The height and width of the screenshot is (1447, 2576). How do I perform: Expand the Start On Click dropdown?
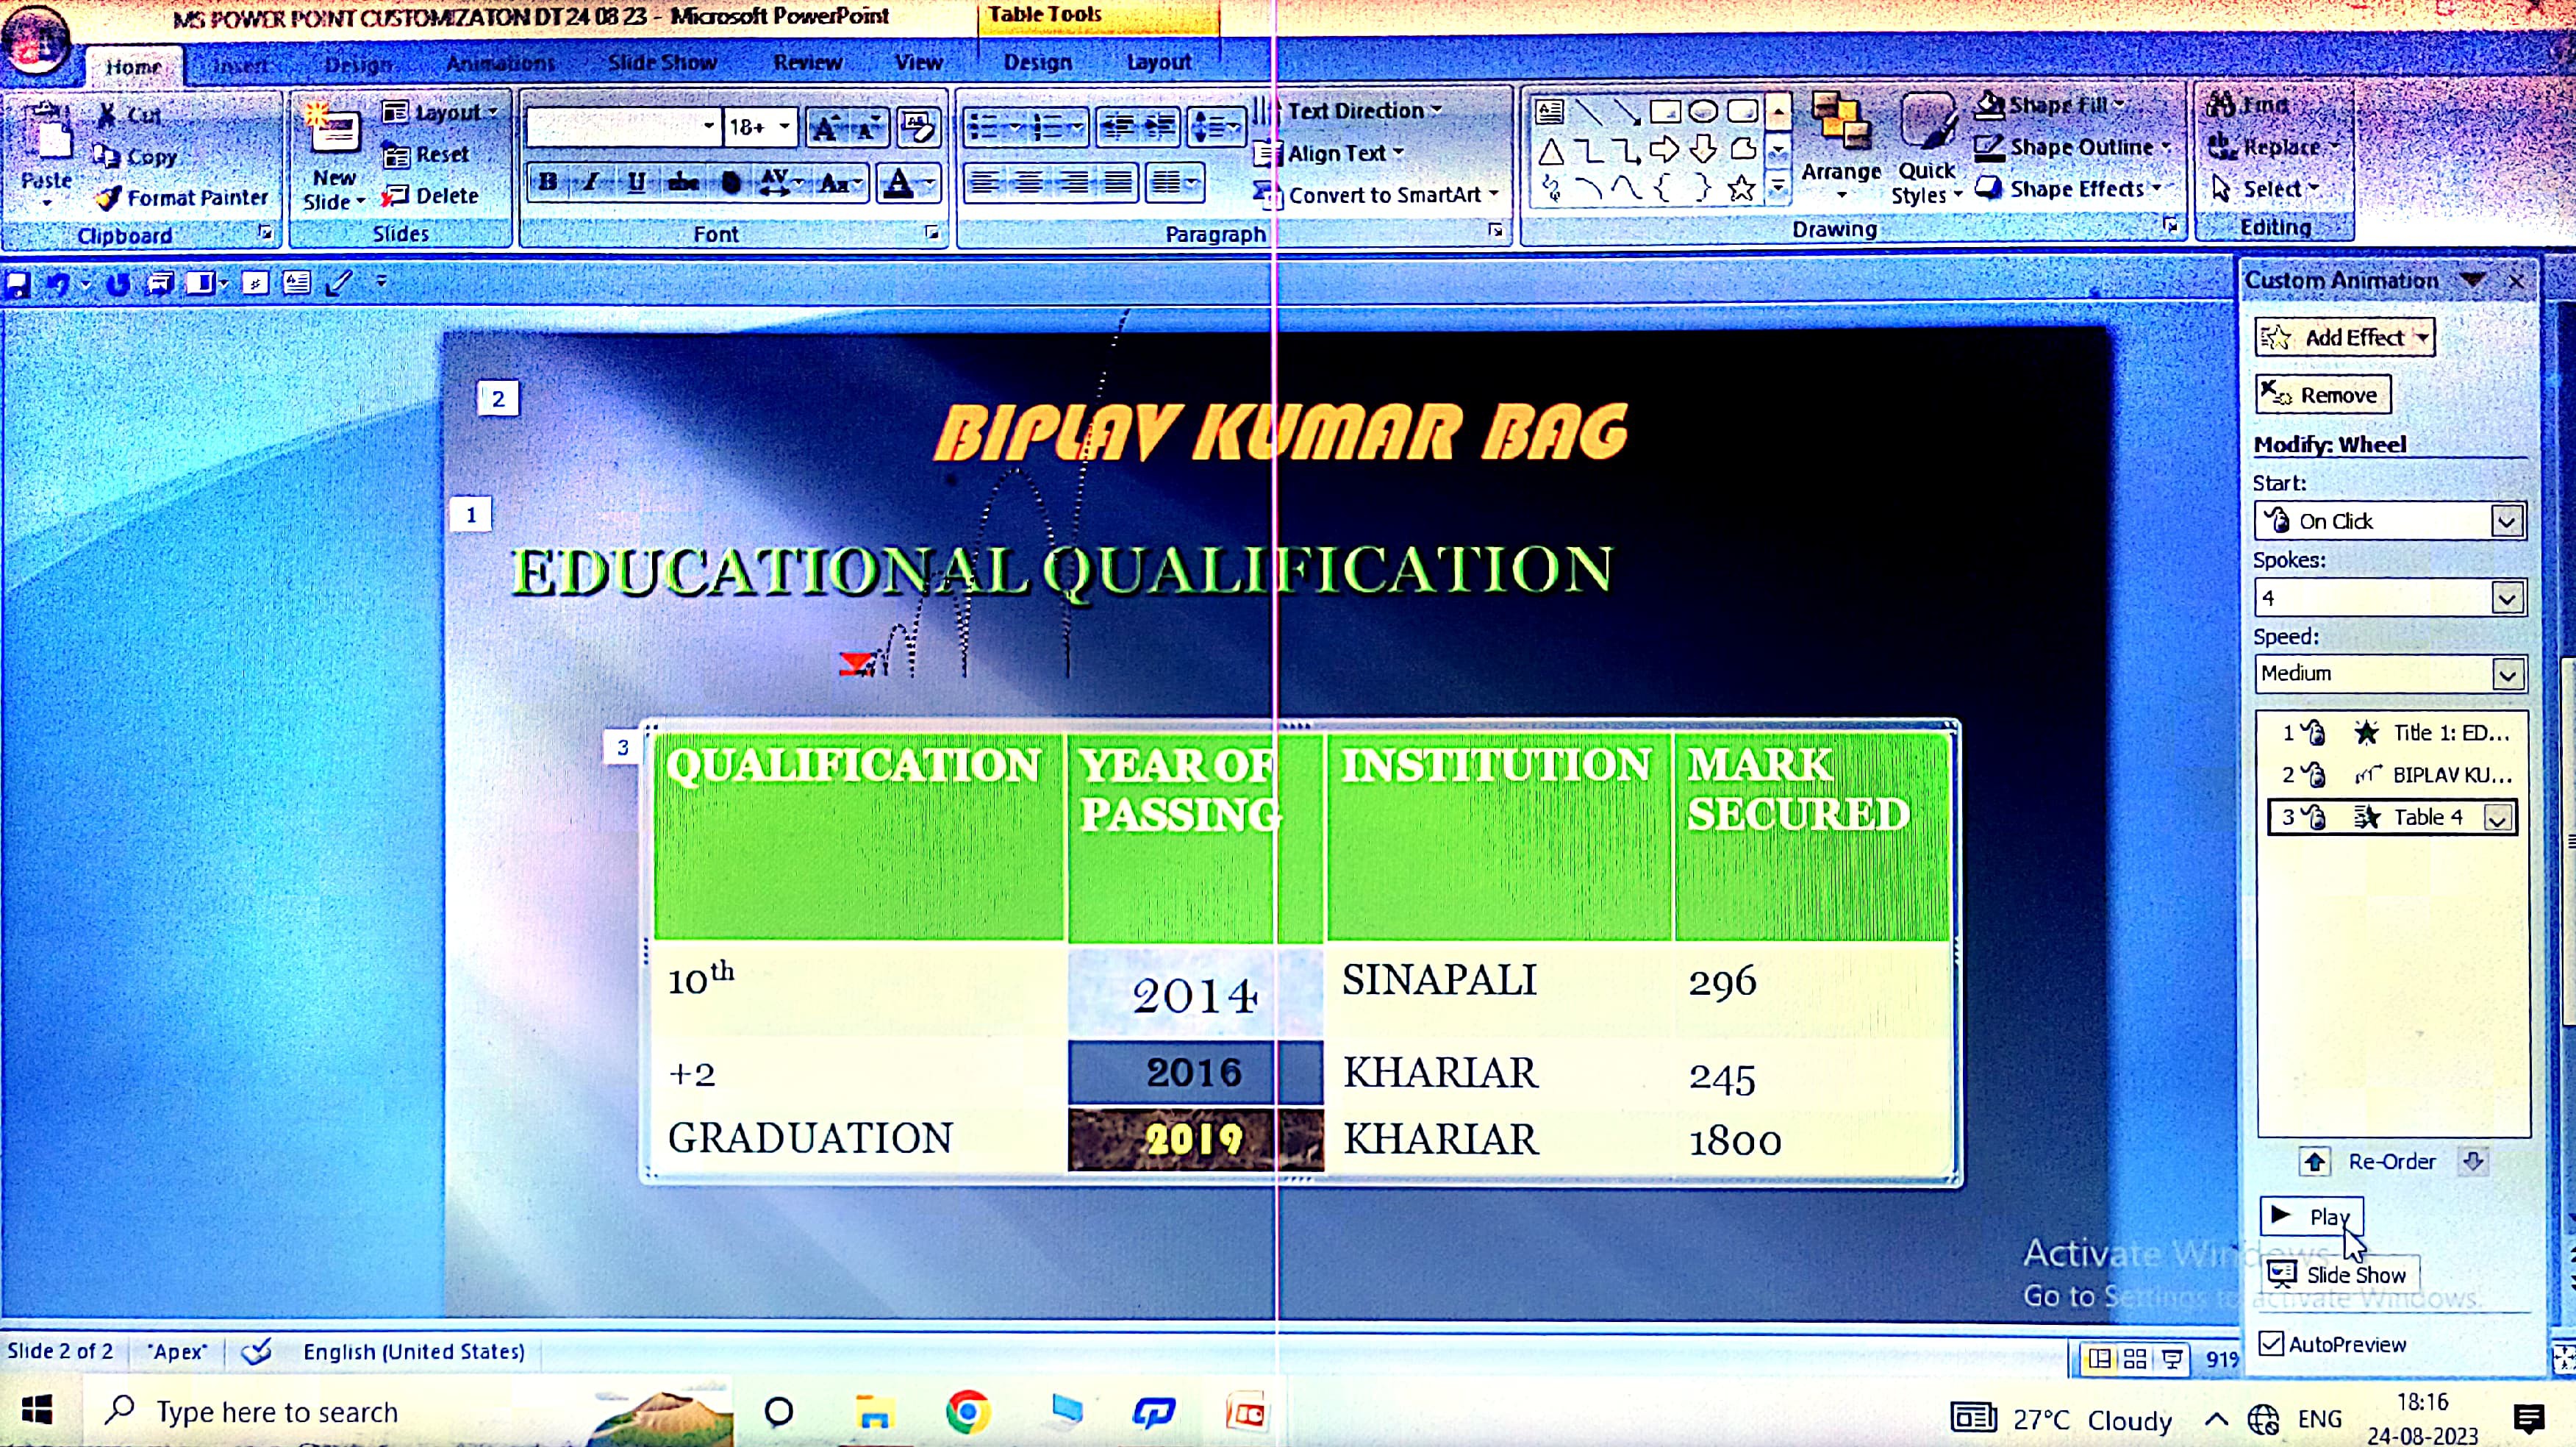(2506, 521)
